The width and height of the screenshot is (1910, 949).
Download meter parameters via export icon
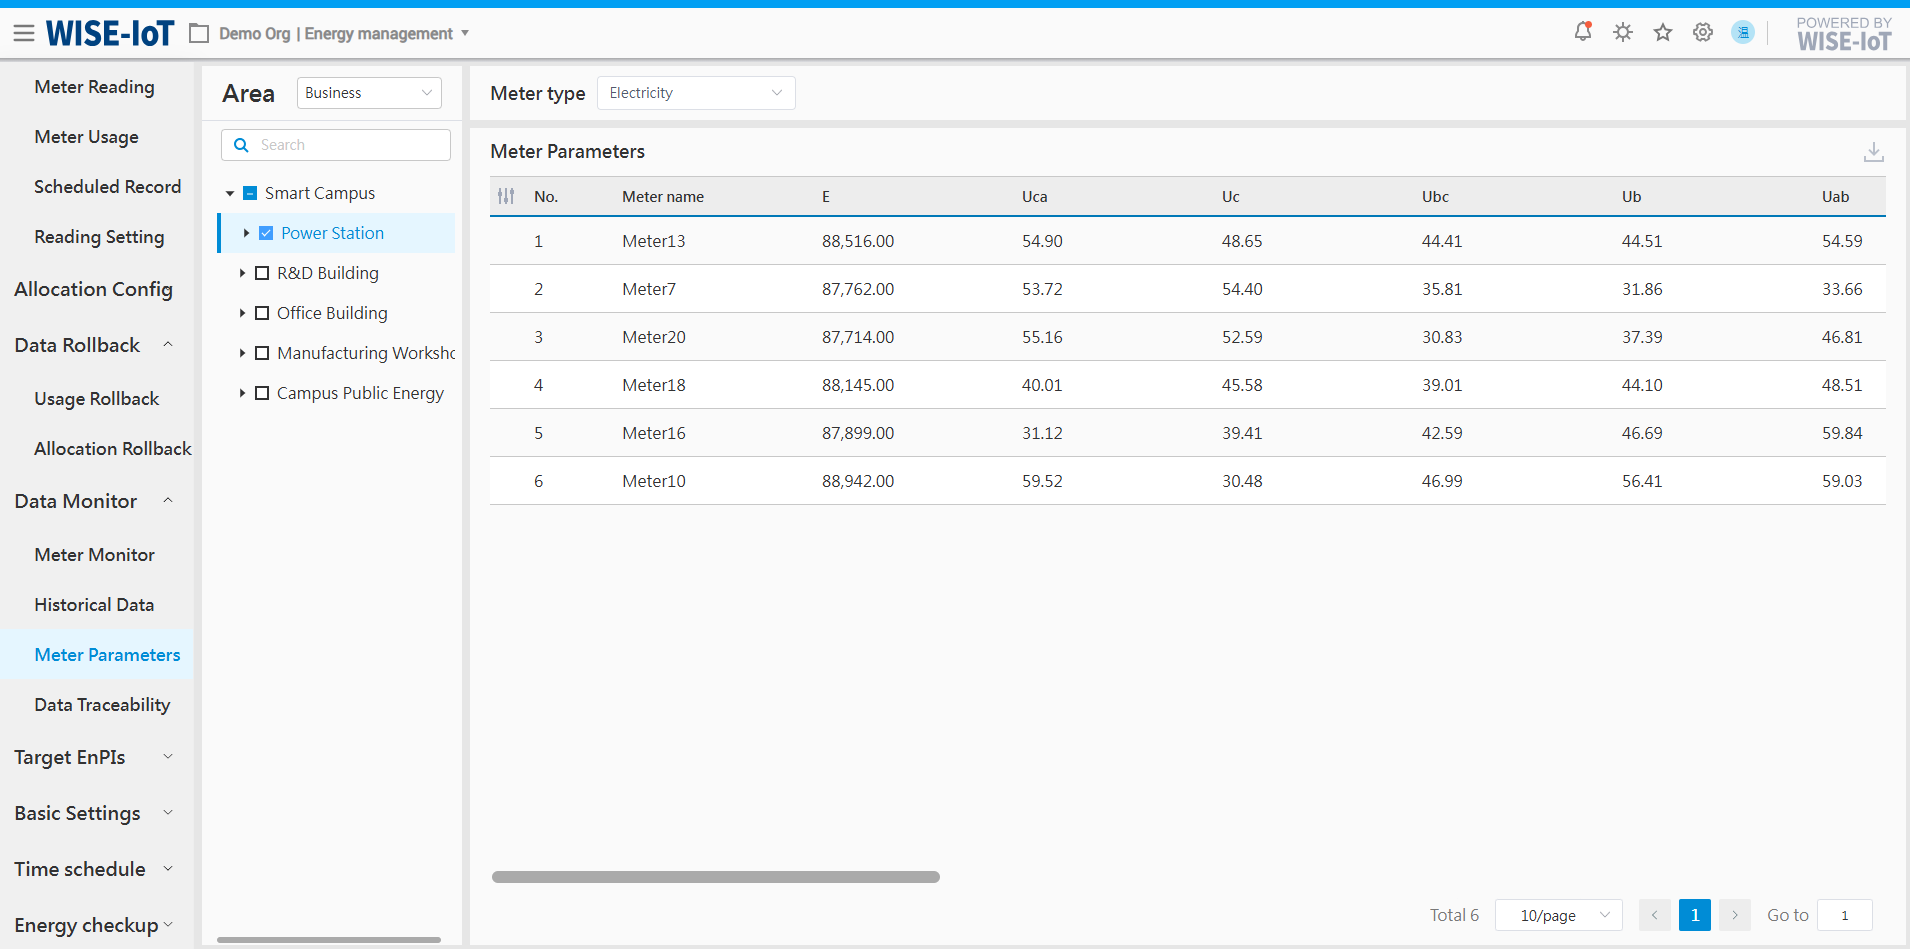click(x=1873, y=152)
